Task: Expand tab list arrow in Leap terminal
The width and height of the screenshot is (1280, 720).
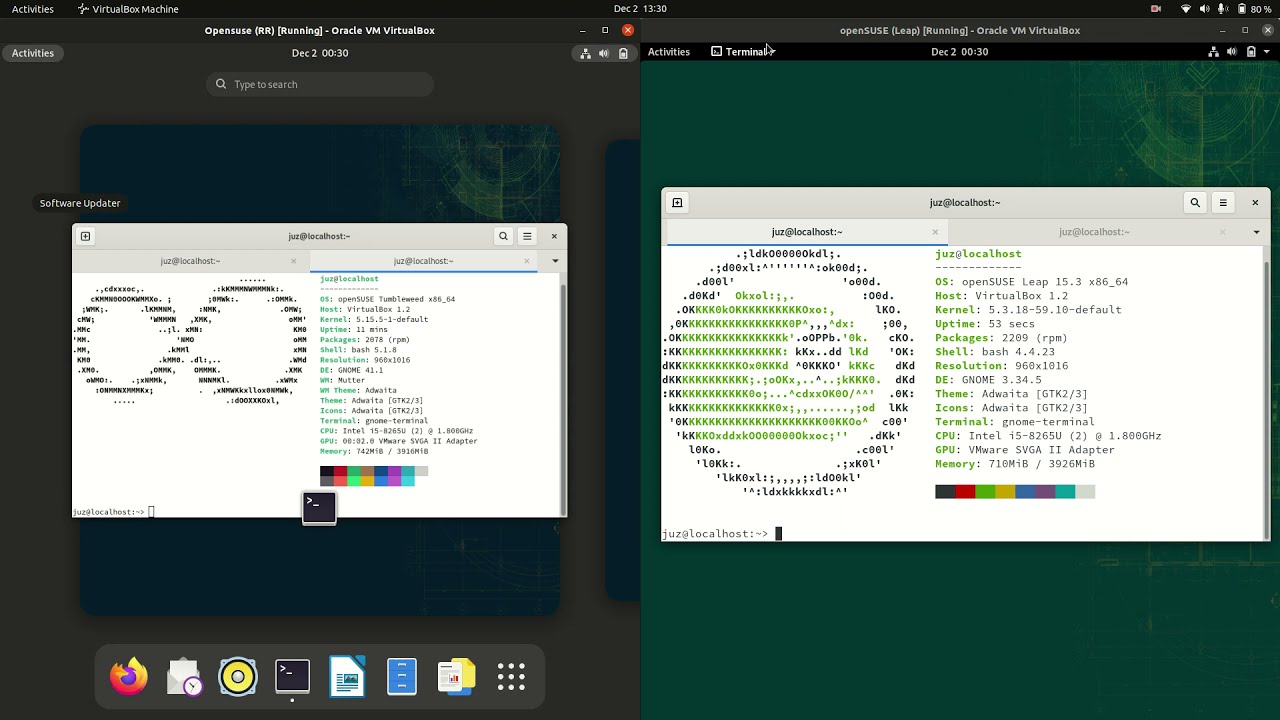Action: (x=1256, y=232)
